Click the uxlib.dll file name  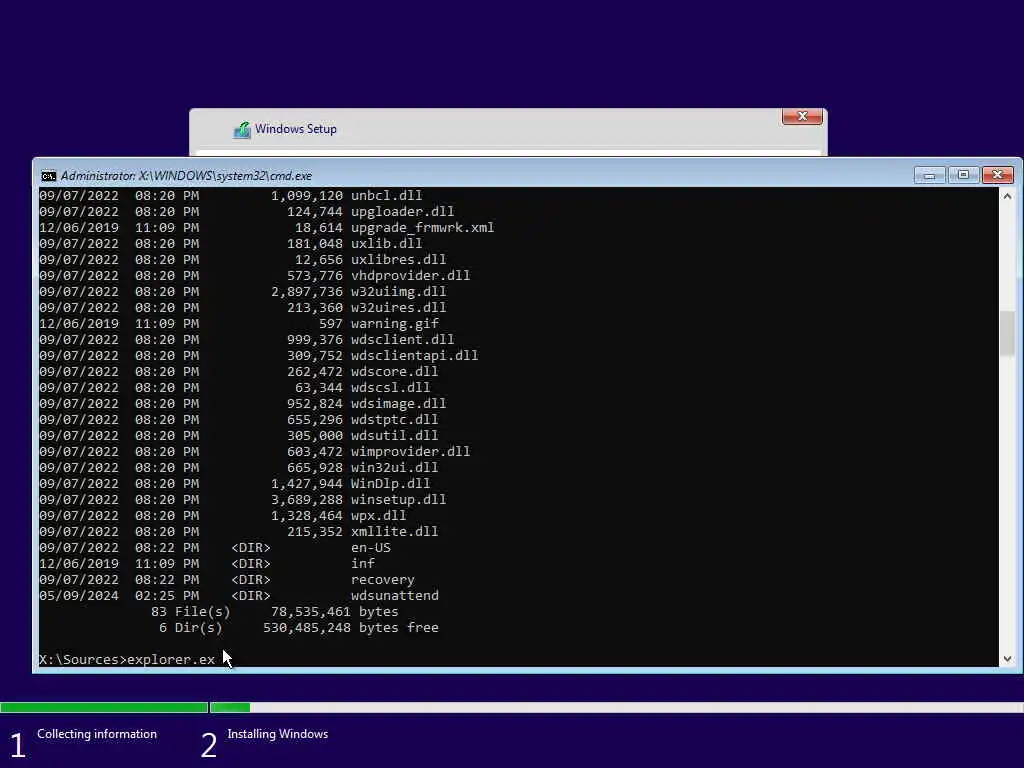387,244
